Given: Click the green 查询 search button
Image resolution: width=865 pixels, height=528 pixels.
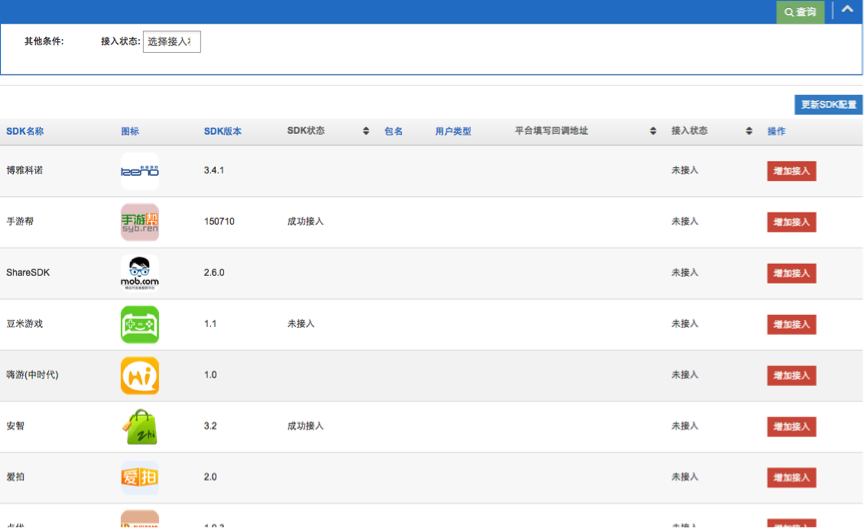Looking at the screenshot, I should coord(800,12).
